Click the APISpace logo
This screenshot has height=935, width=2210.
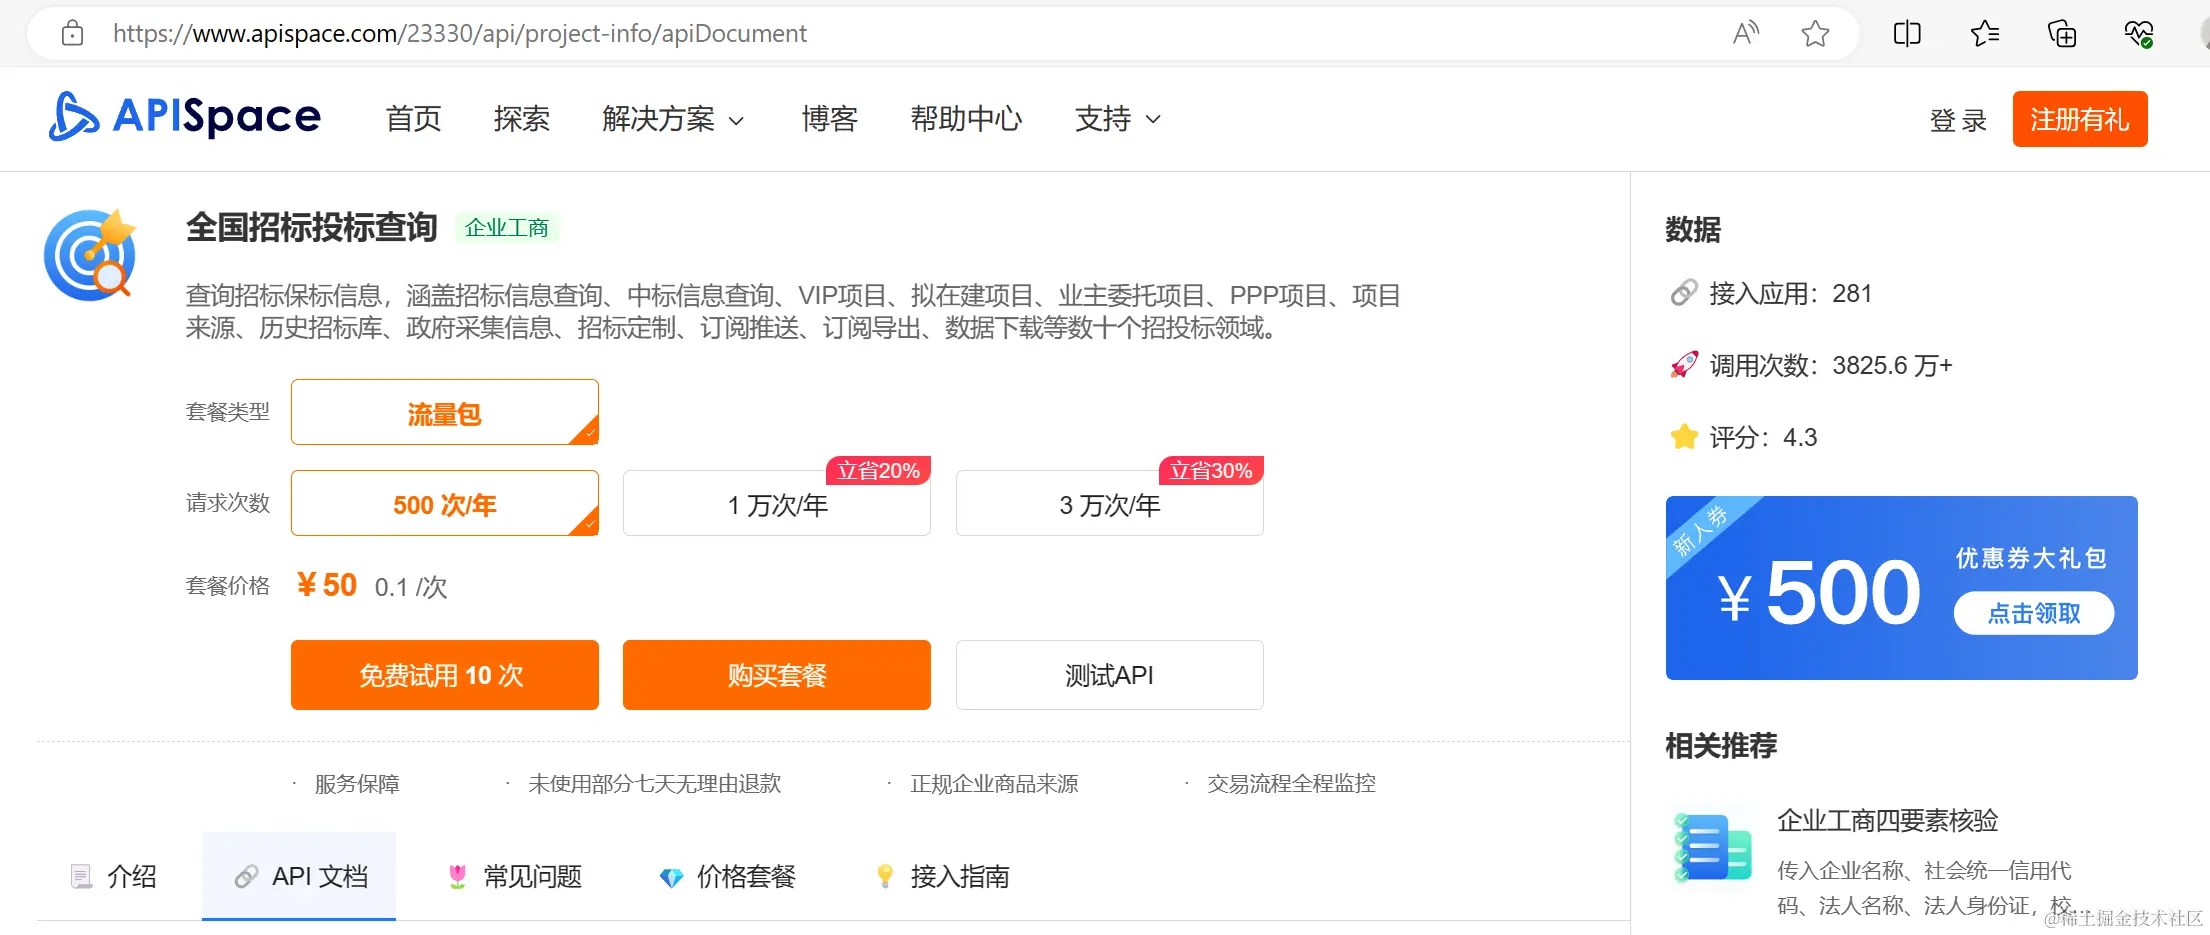[x=185, y=117]
